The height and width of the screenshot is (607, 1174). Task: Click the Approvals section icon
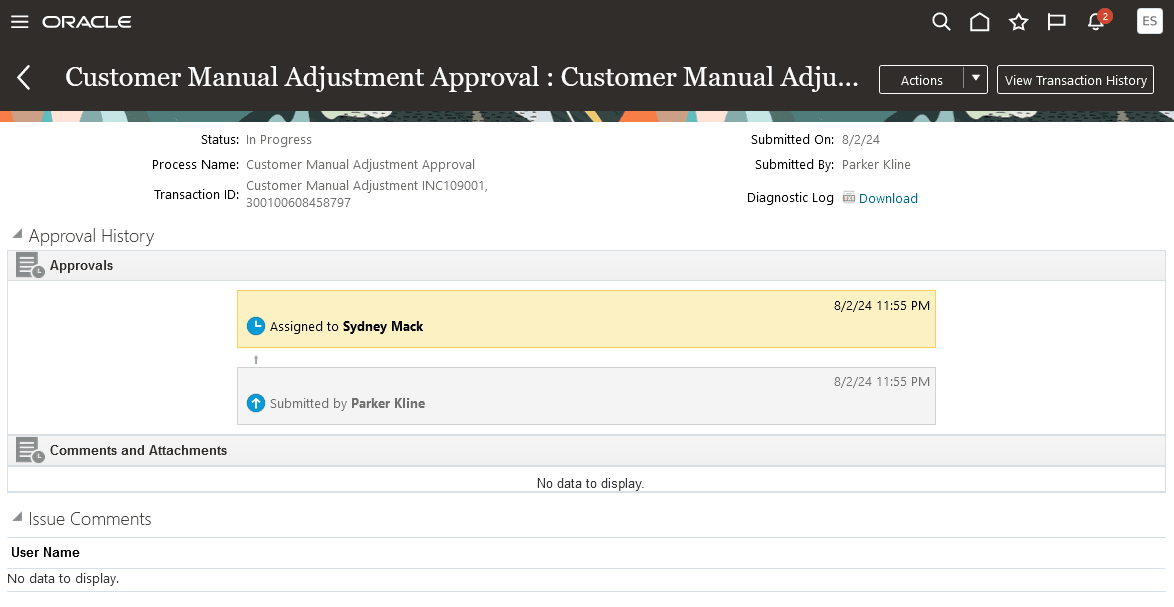pyautogui.click(x=30, y=265)
